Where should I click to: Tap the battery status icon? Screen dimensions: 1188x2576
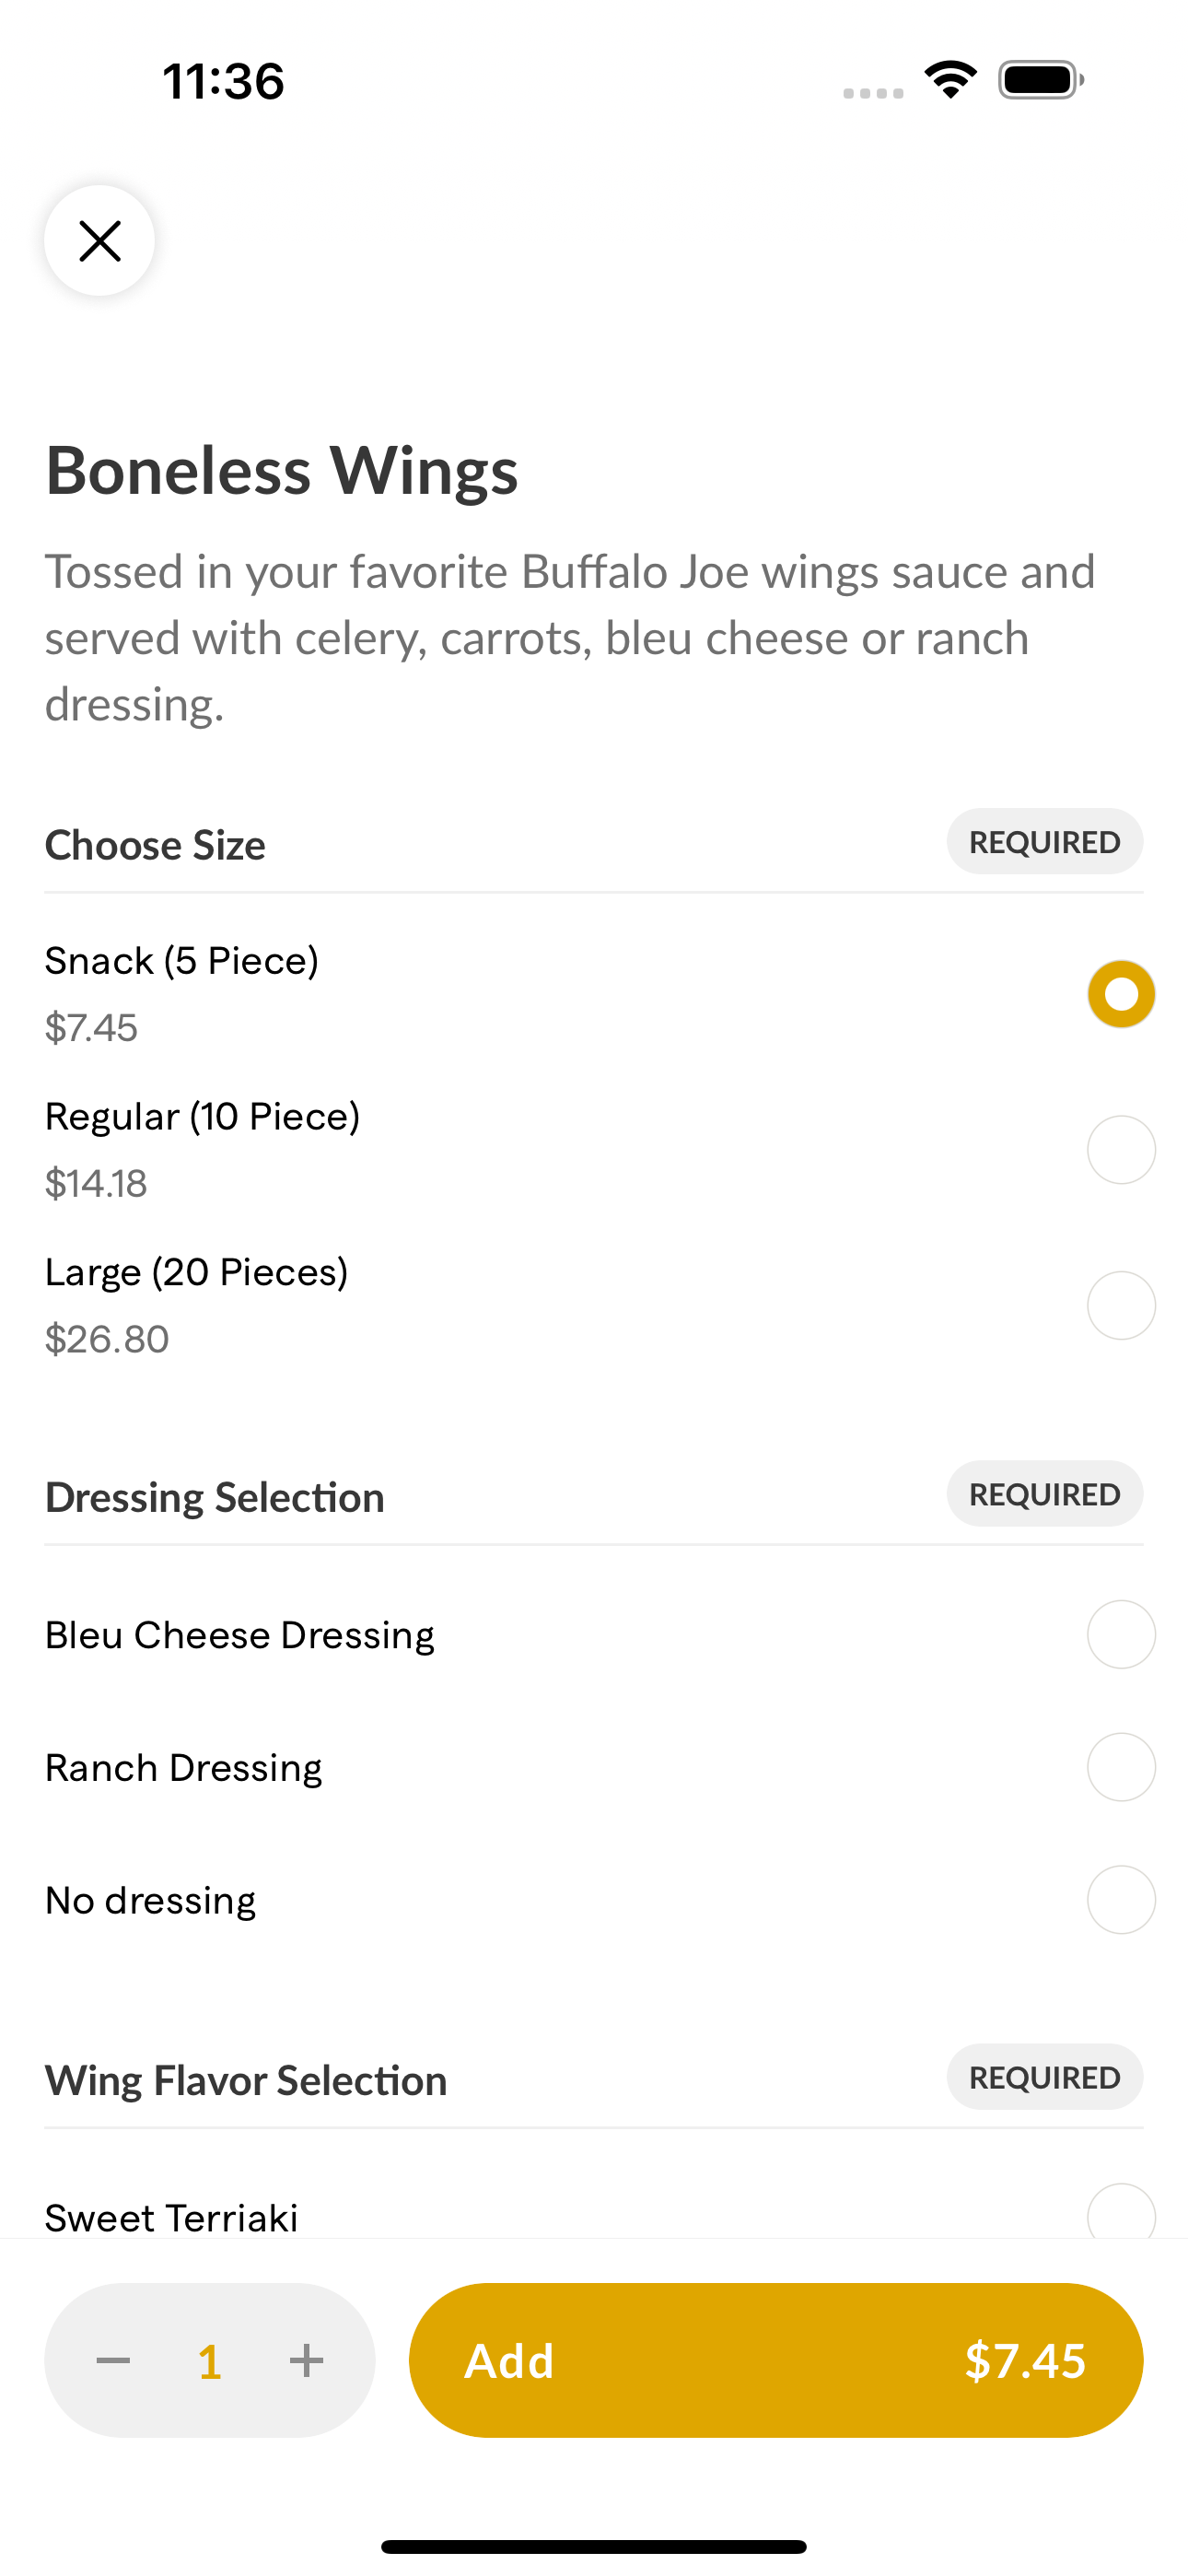point(1041,80)
